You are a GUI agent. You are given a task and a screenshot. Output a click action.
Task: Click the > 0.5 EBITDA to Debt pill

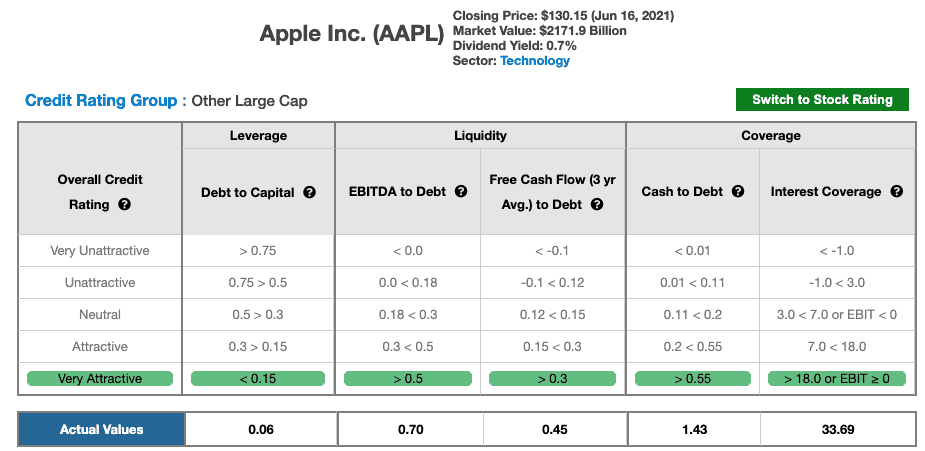coord(408,378)
